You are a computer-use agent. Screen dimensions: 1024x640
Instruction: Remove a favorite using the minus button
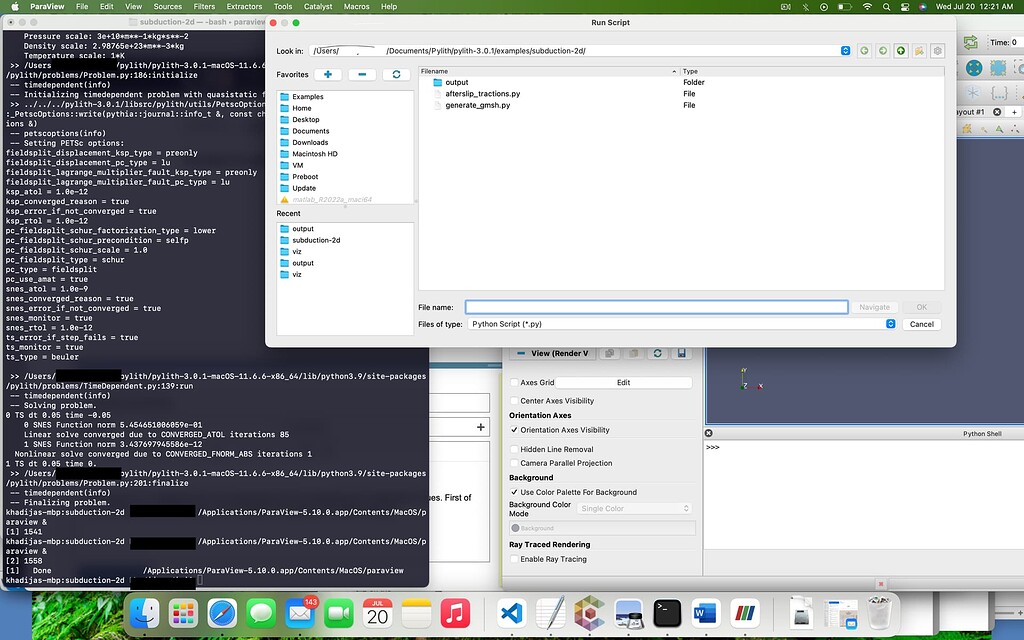(x=362, y=74)
